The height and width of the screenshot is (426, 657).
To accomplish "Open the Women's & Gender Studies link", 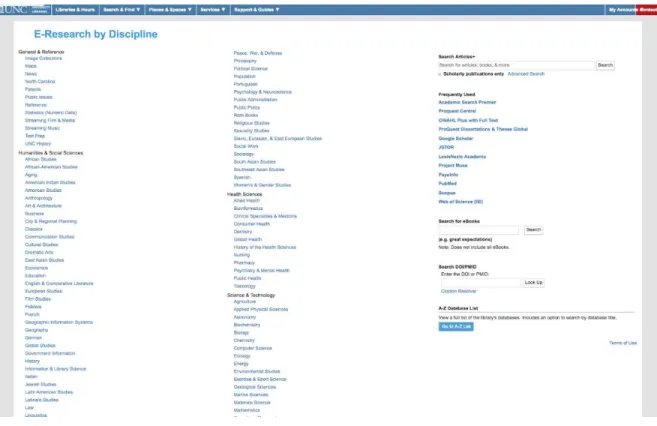I will [x=262, y=185].
